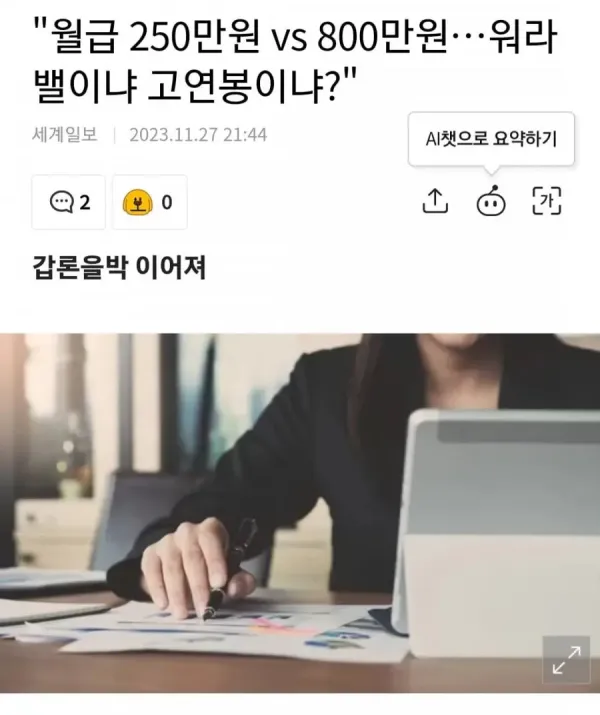Open the font size 가 icon
The image size is (600, 715).
click(547, 201)
